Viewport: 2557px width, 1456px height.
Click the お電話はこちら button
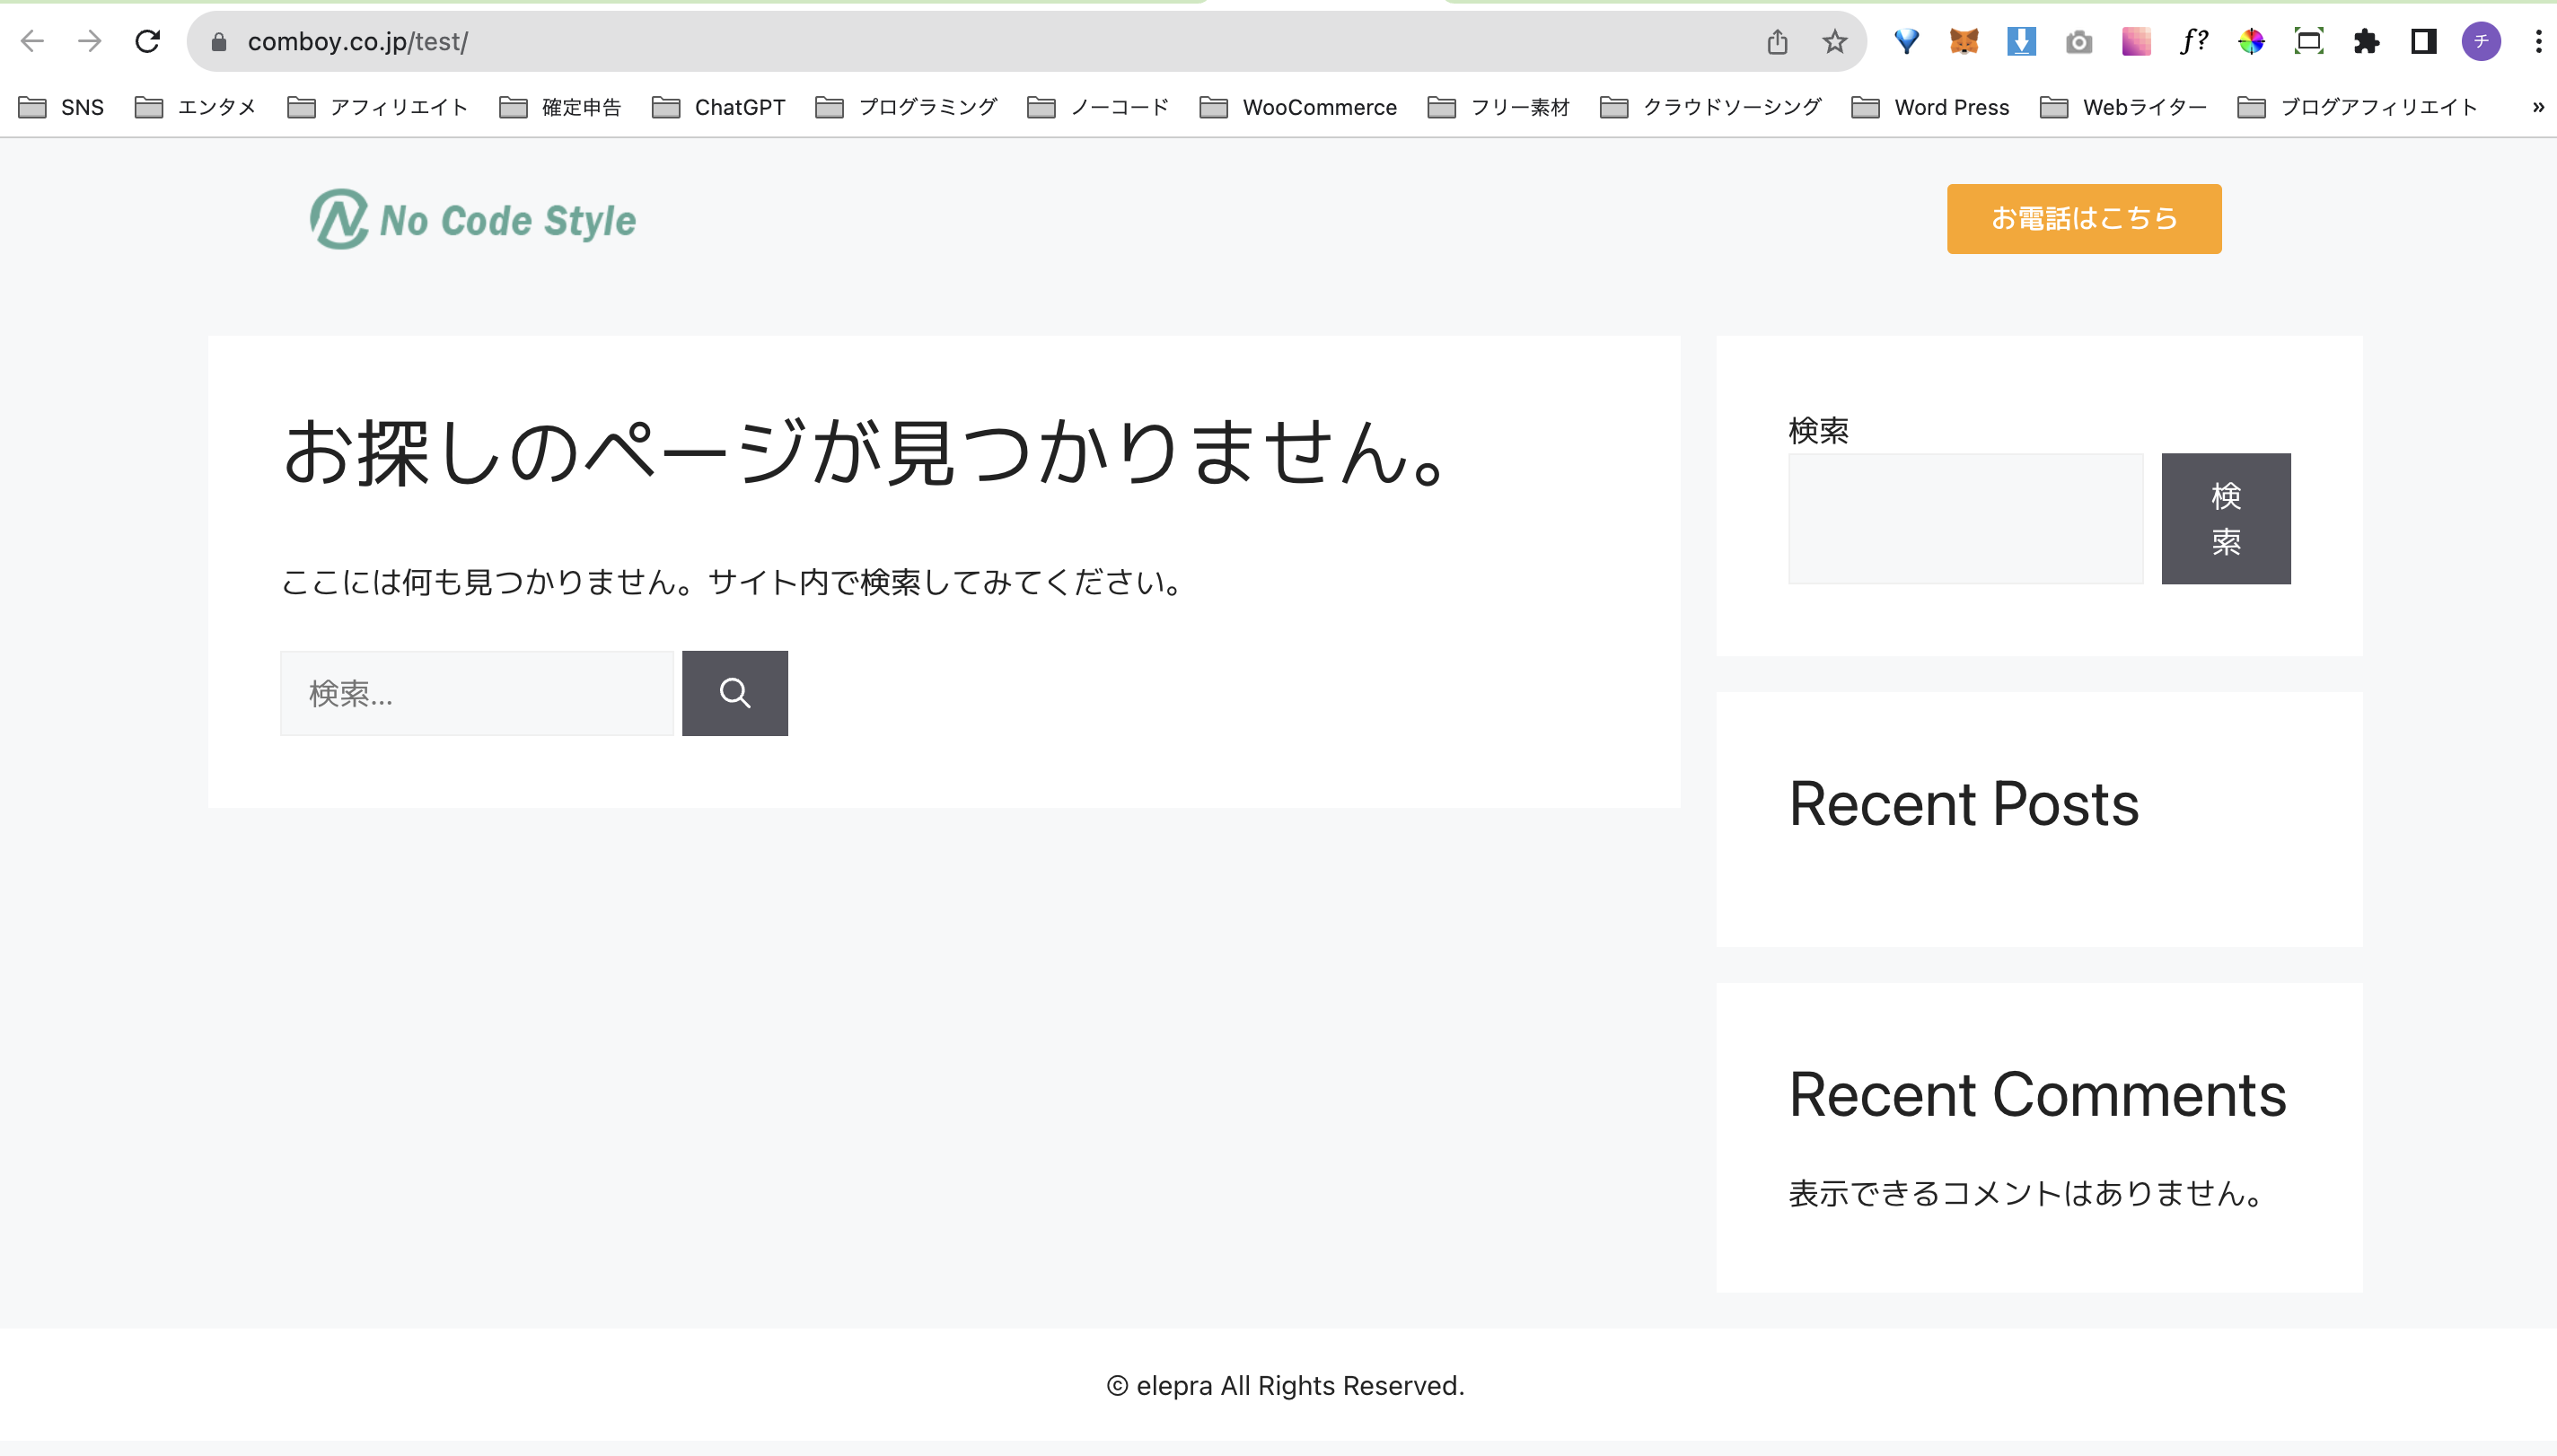coord(2084,218)
